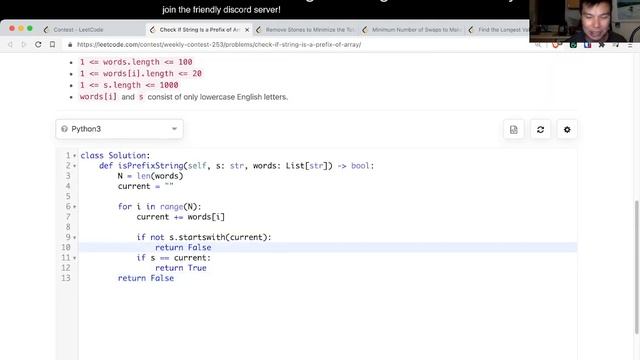Viewport: 640px width, 360px height.
Task: Open the extensions puzzle icon
Action: click(602, 45)
